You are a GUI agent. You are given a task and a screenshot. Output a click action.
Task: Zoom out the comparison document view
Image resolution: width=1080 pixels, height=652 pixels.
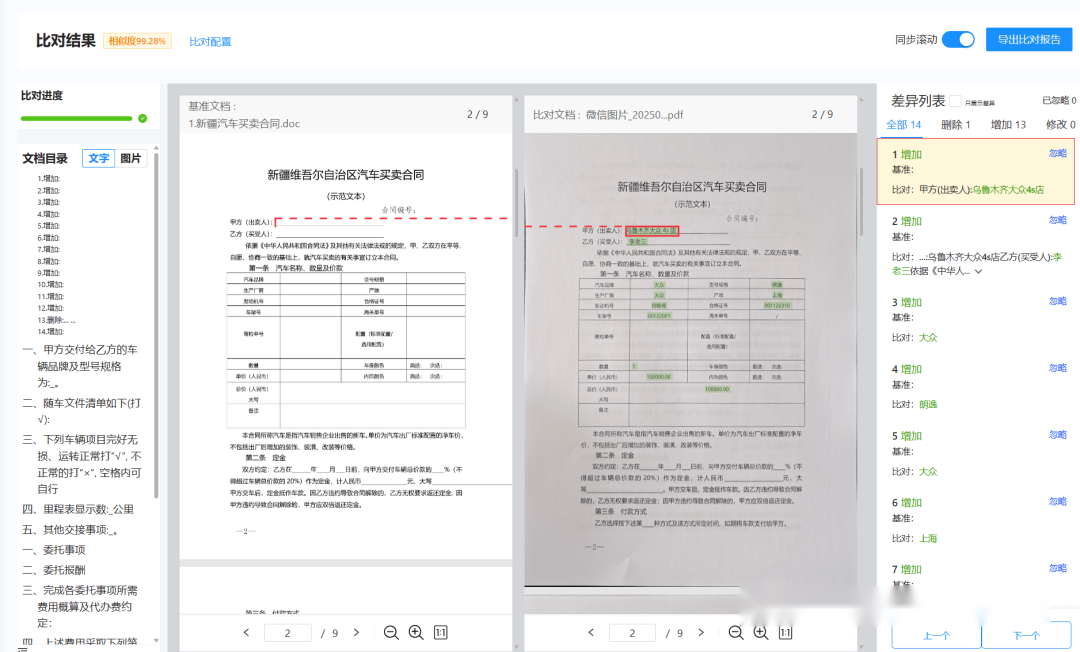pyautogui.click(x=736, y=633)
